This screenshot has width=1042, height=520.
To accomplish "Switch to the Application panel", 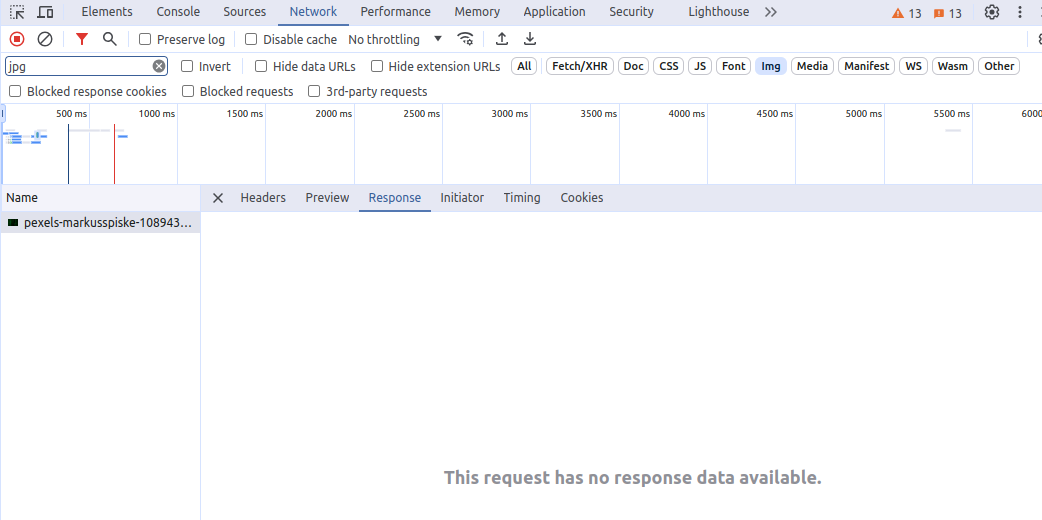I will (554, 12).
